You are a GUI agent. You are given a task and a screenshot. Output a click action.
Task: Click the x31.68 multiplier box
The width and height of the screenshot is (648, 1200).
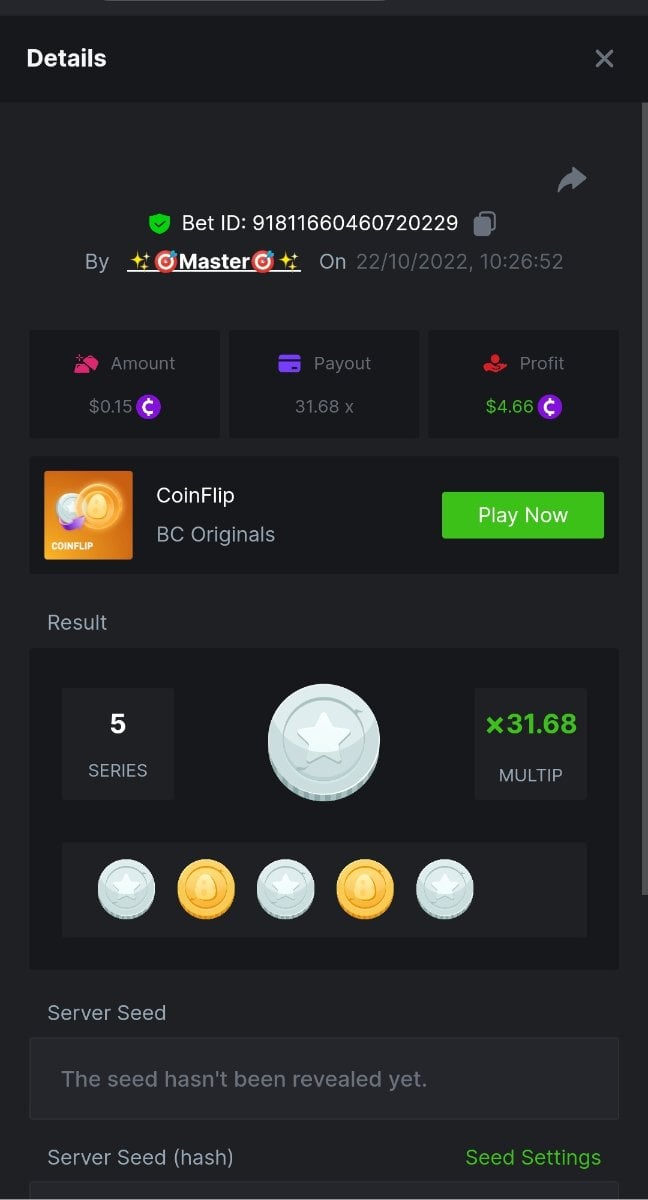pyautogui.click(x=531, y=744)
